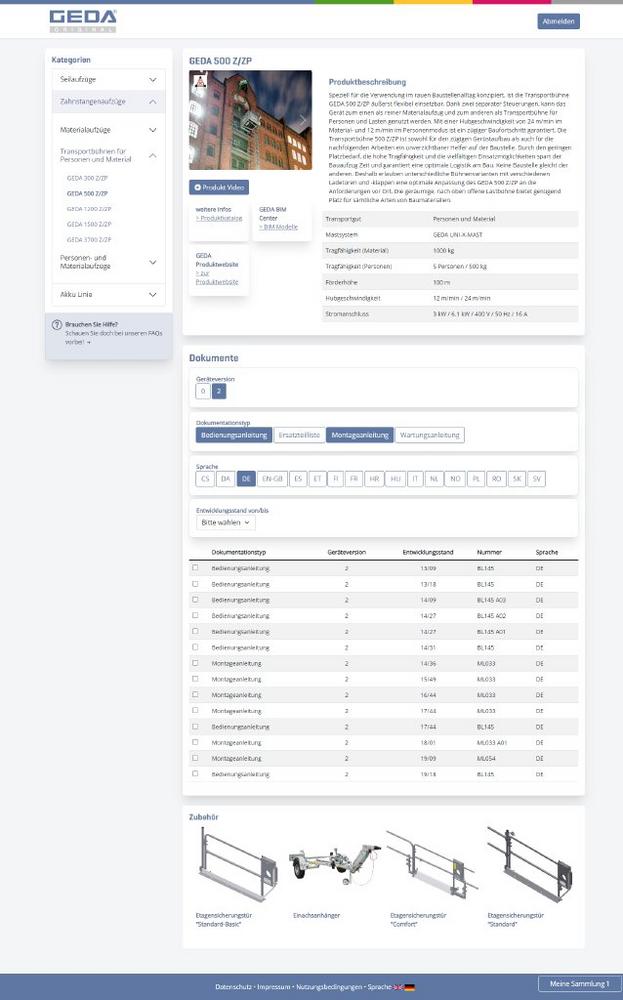This screenshot has width=623, height=1000.
Task: Toggle language DE filter
Action: (246, 479)
